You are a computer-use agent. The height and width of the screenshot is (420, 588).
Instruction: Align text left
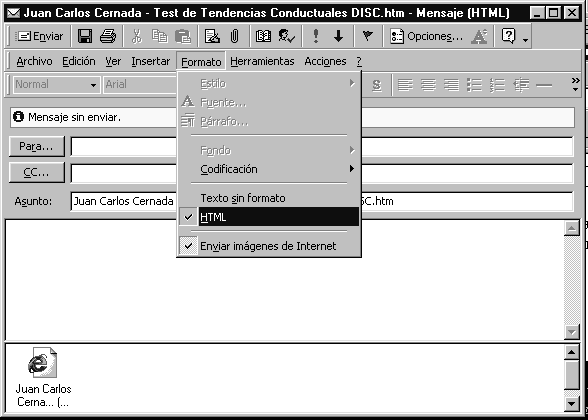pyautogui.click(x=405, y=85)
